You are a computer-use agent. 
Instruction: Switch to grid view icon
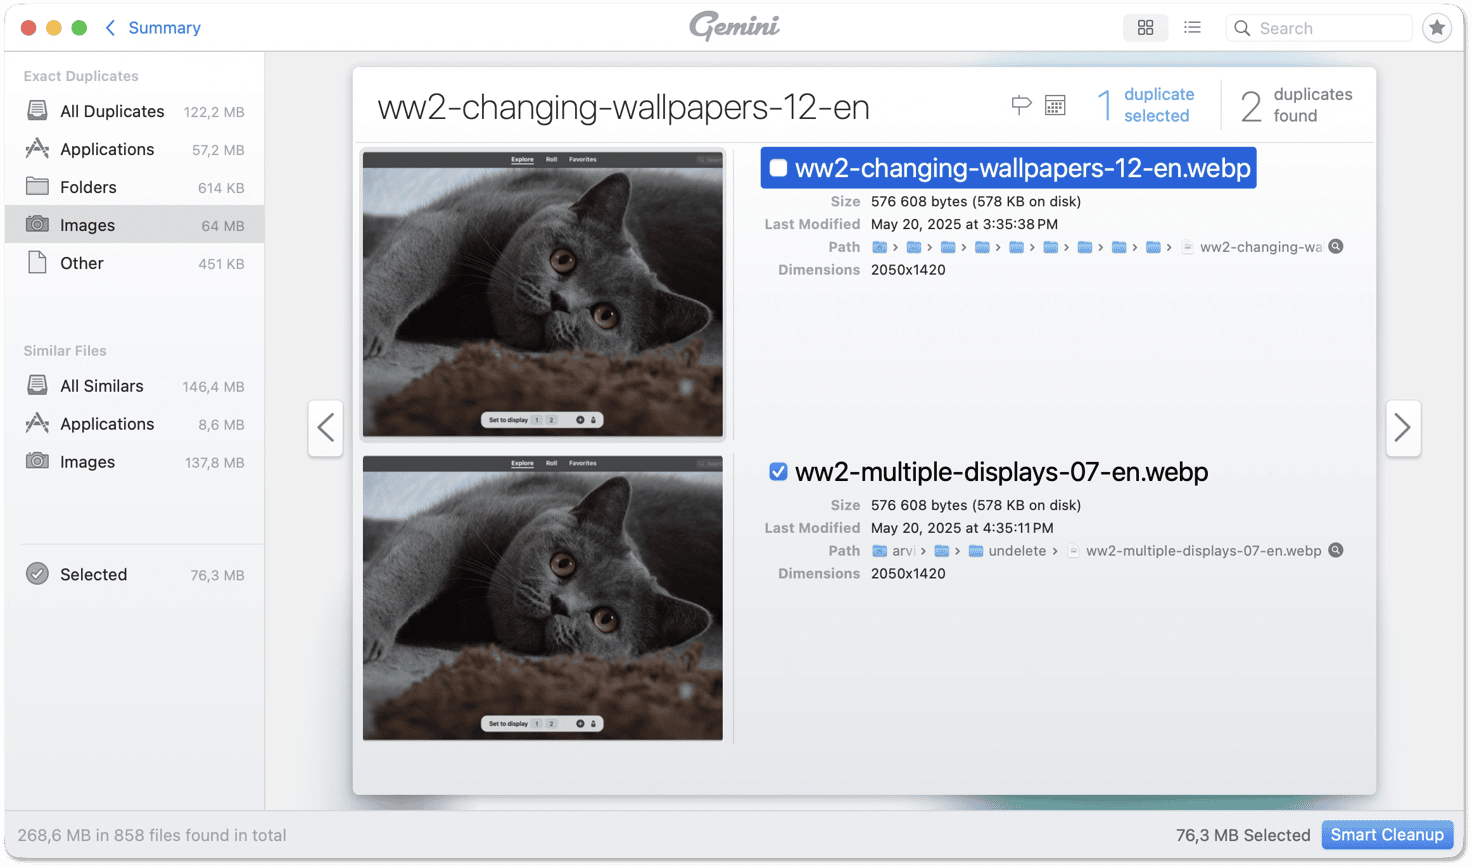(x=1145, y=28)
